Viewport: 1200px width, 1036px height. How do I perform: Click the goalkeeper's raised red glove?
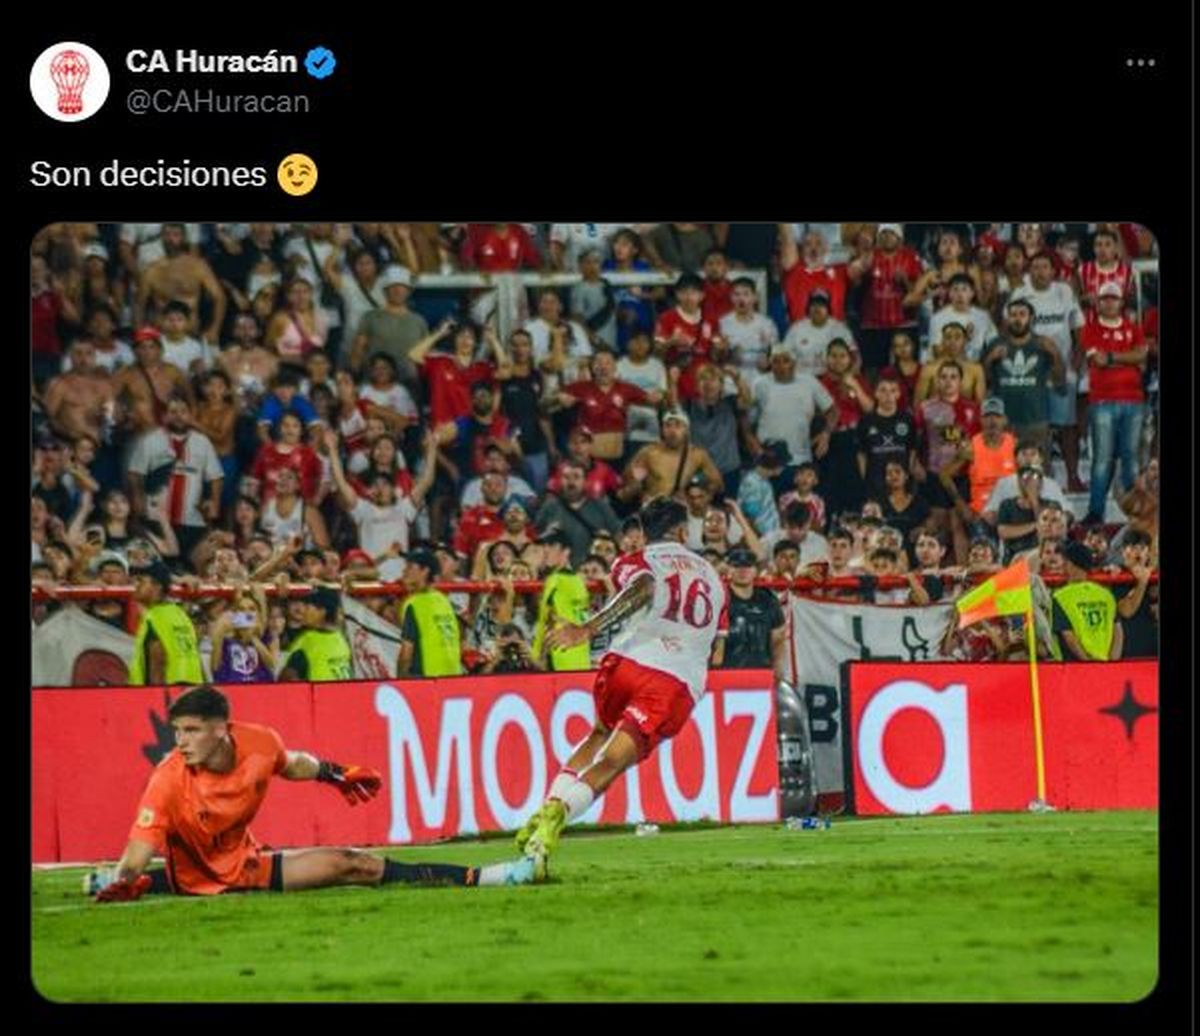tap(351, 782)
